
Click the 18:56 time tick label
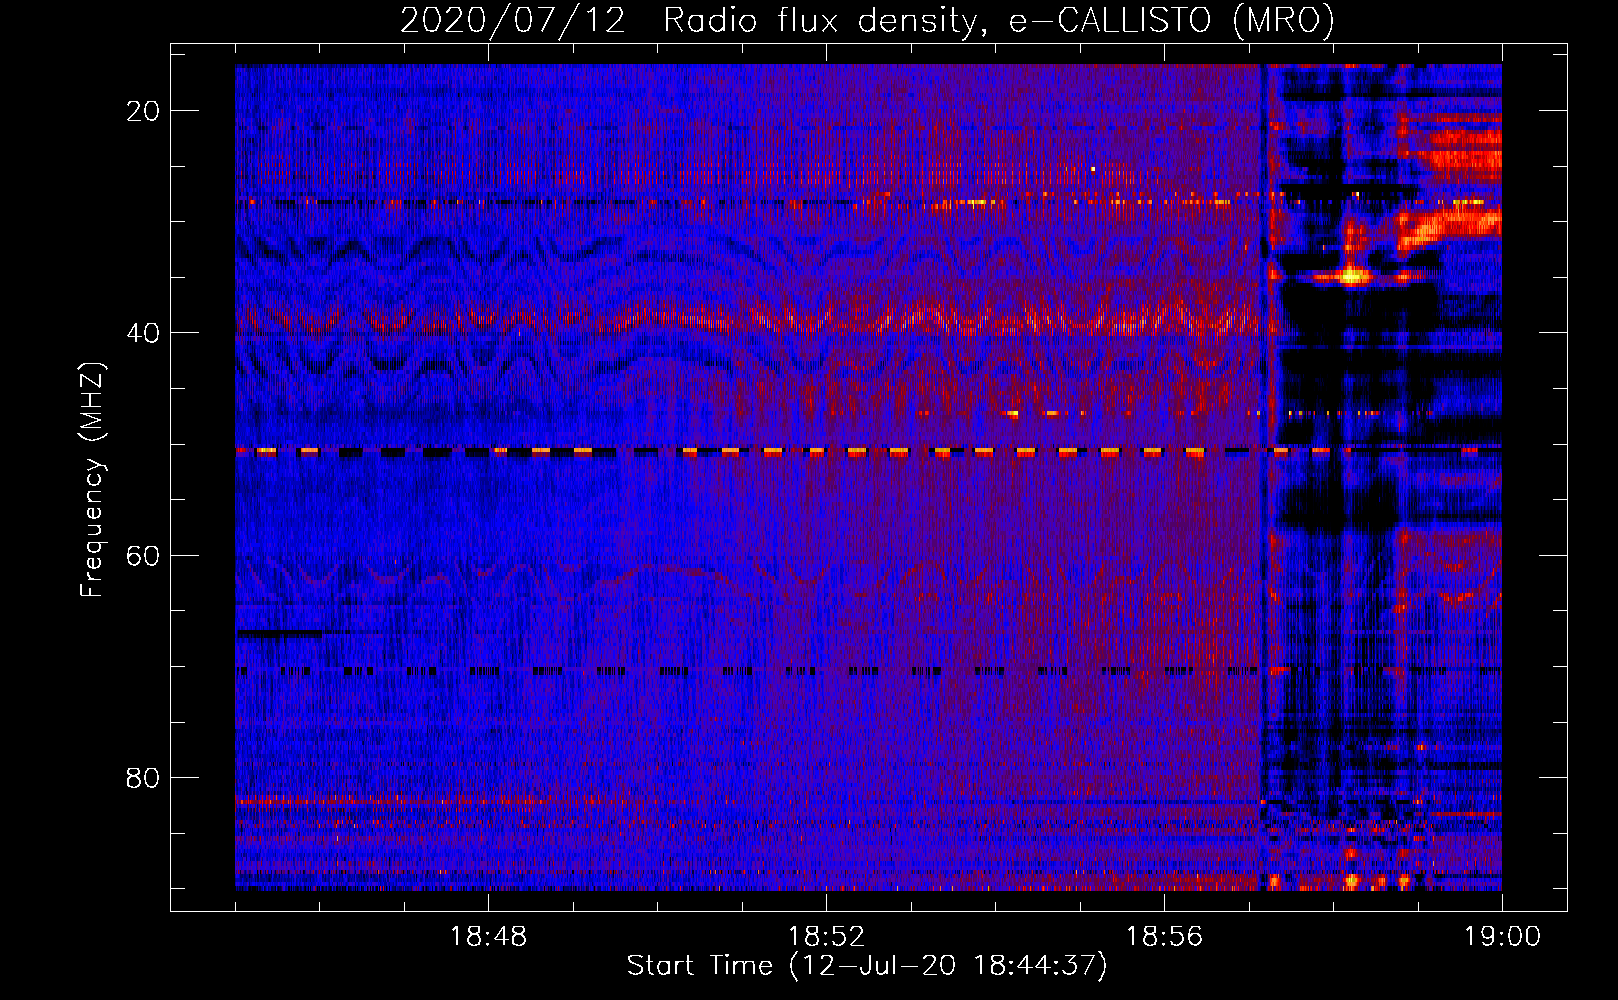[x=1164, y=937]
